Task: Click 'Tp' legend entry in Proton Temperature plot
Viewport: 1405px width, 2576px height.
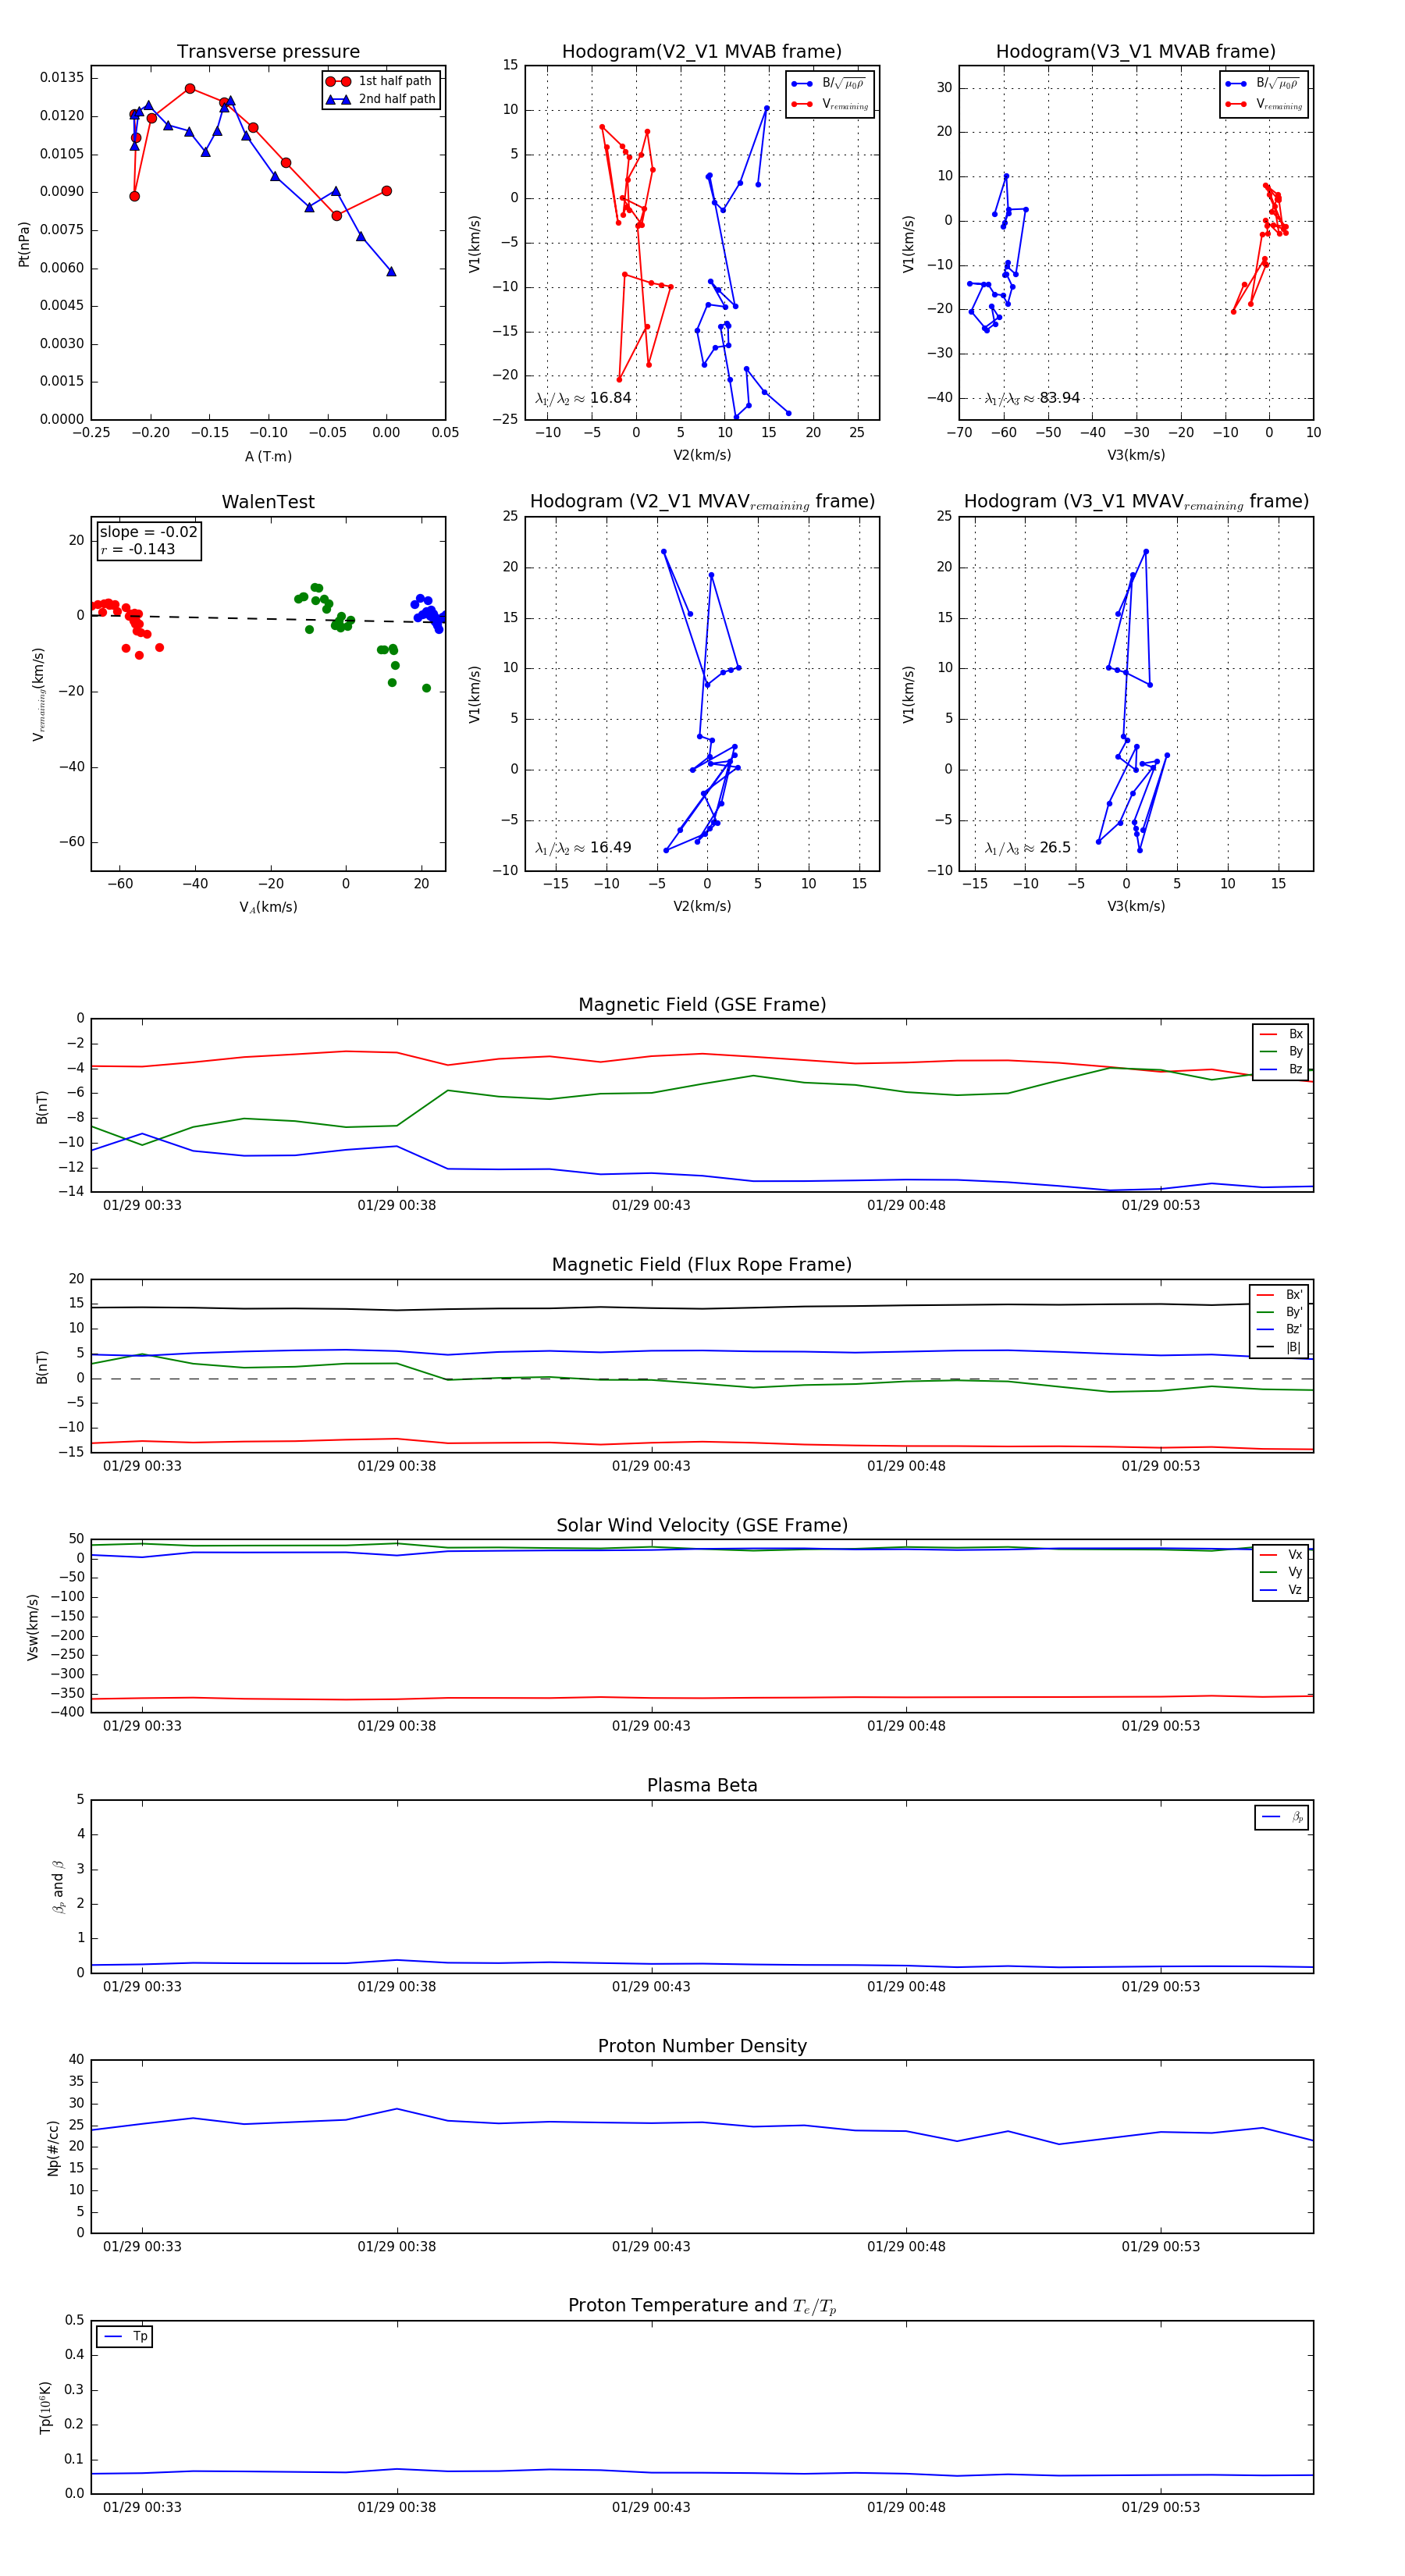Action: pos(125,2337)
